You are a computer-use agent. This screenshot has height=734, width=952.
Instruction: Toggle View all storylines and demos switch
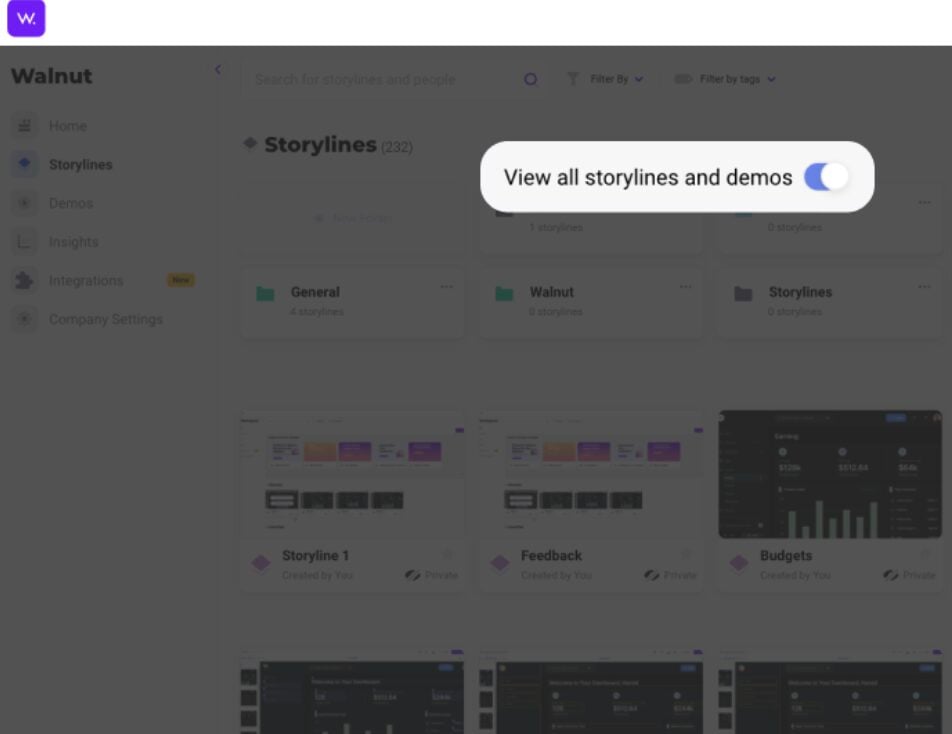[826, 177]
